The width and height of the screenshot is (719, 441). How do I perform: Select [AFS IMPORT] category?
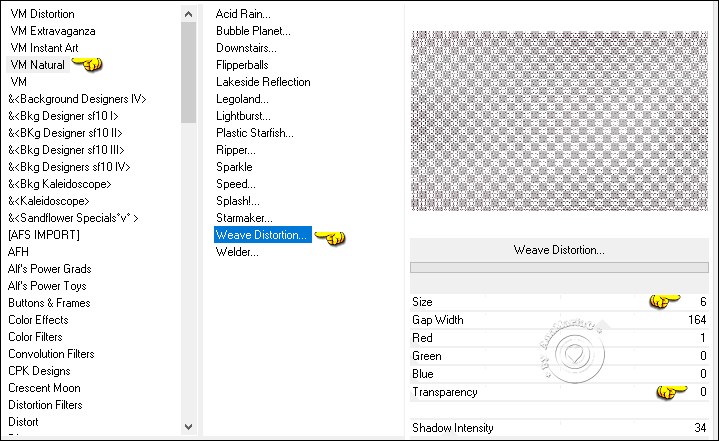pos(44,235)
